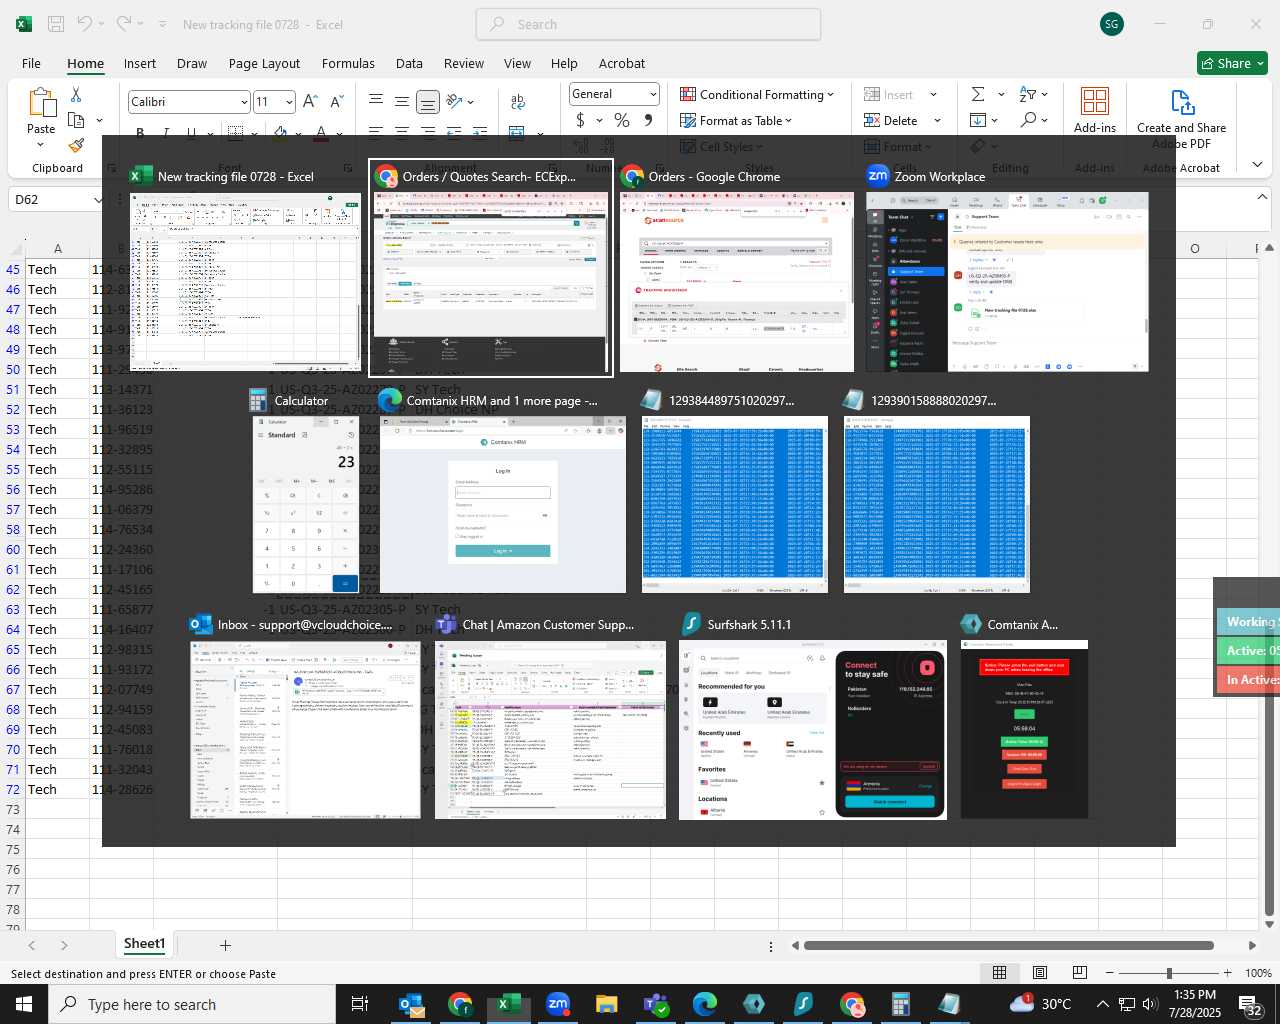Increase font size with large A icon
This screenshot has height=1024, width=1280.
pyautogui.click(x=310, y=101)
